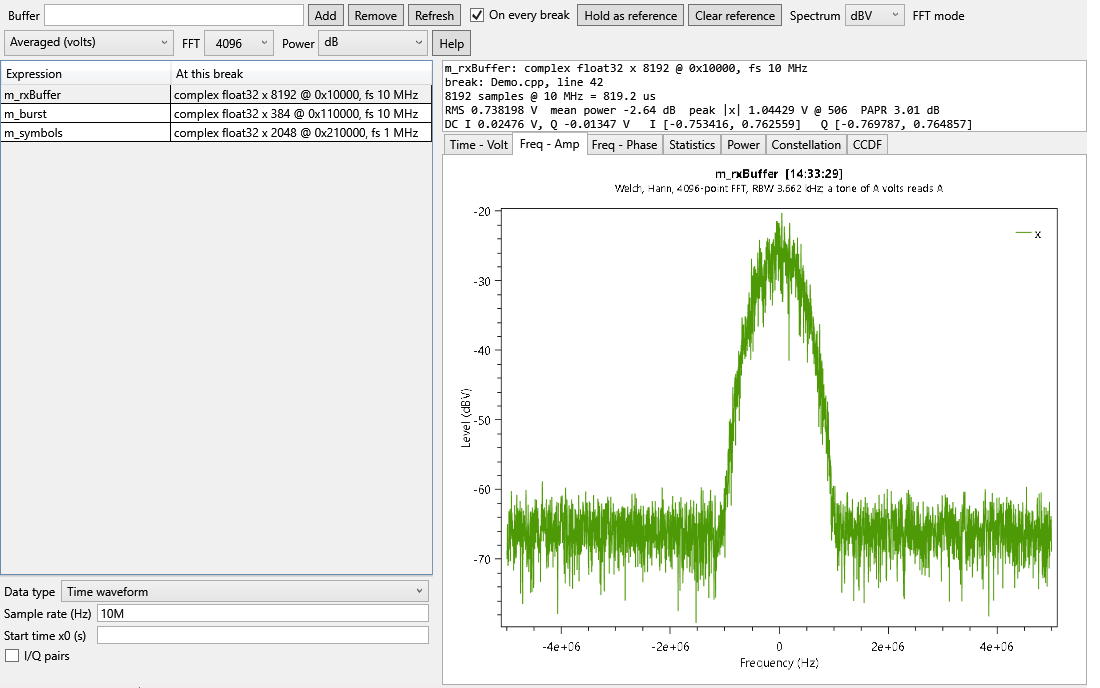Click the At this break column header

coord(301,74)
